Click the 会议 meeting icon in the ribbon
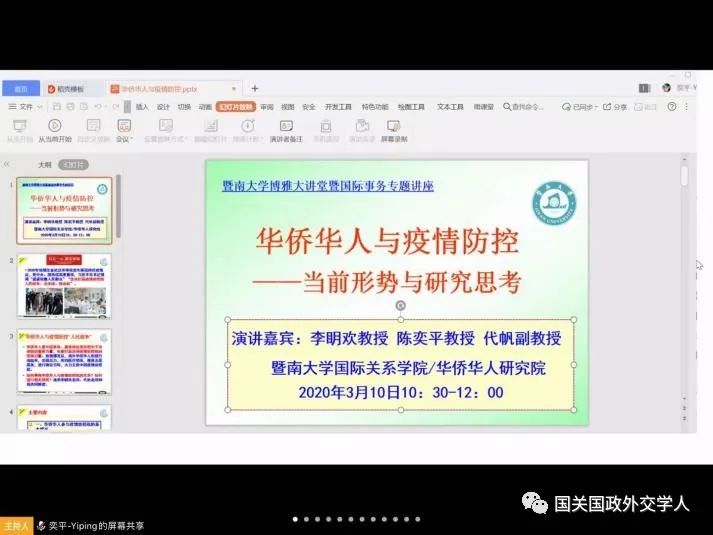 (x=124, y=125)
